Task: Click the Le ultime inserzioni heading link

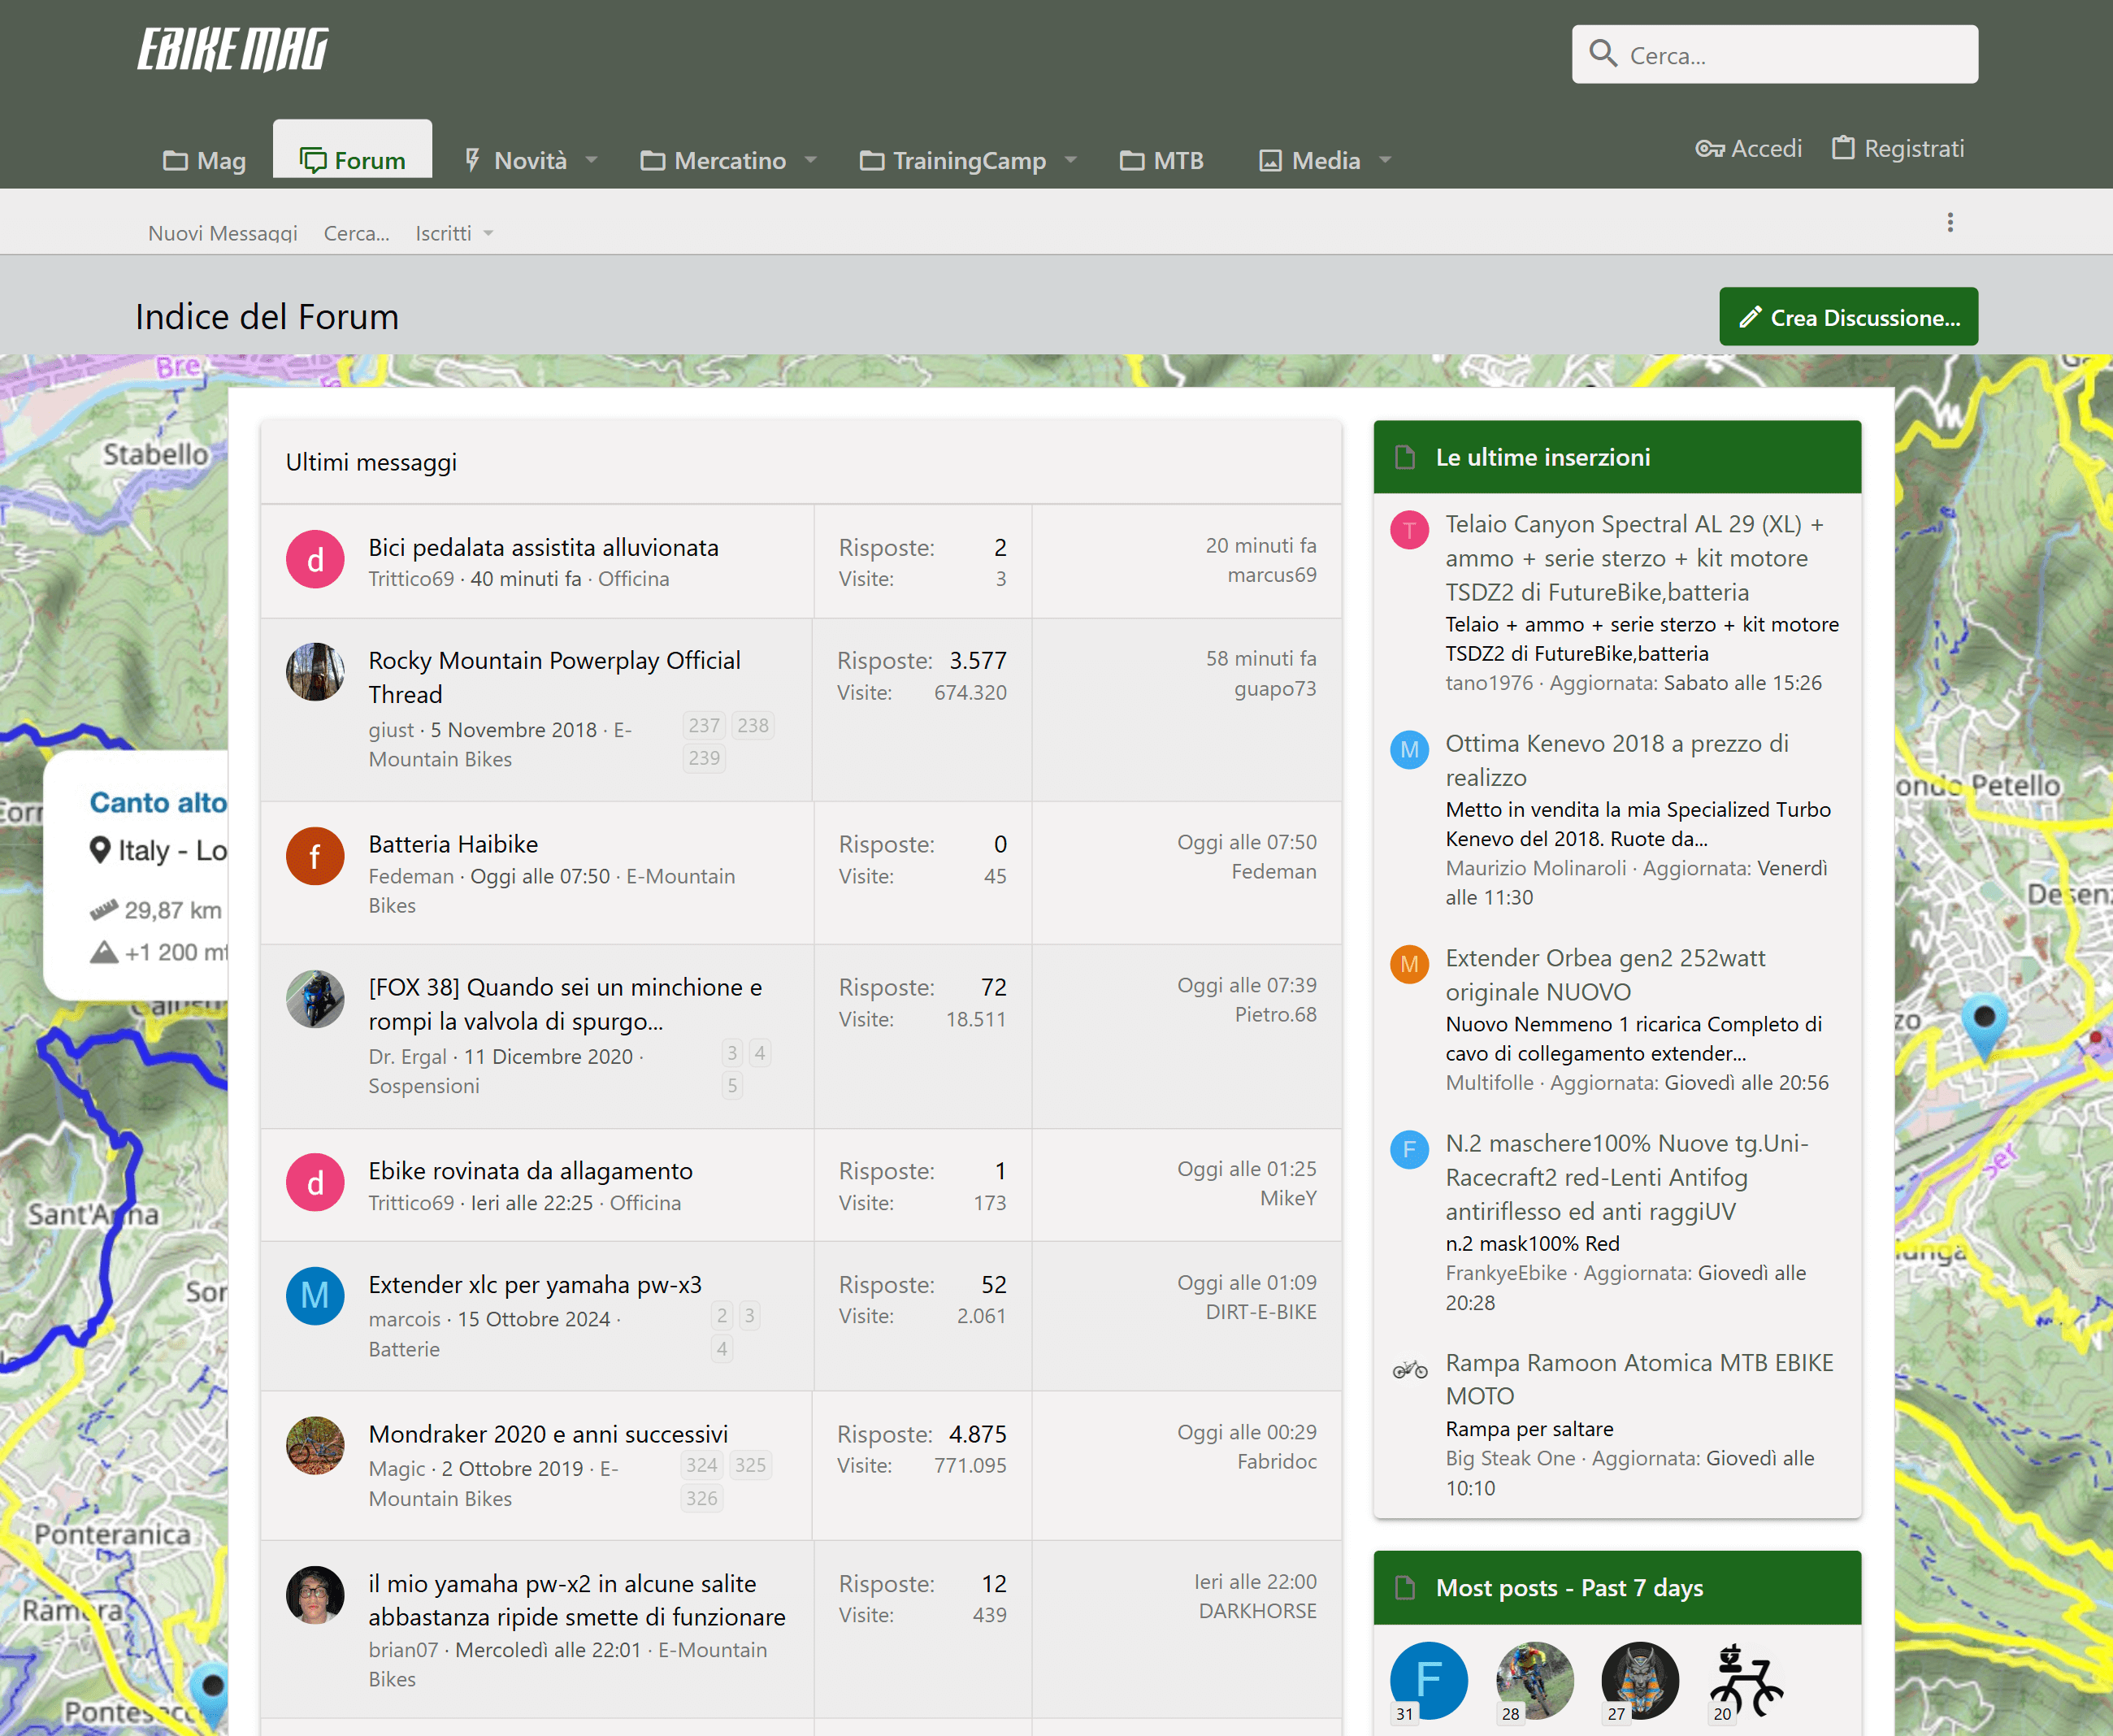Action: click(x=1543, y=458)
